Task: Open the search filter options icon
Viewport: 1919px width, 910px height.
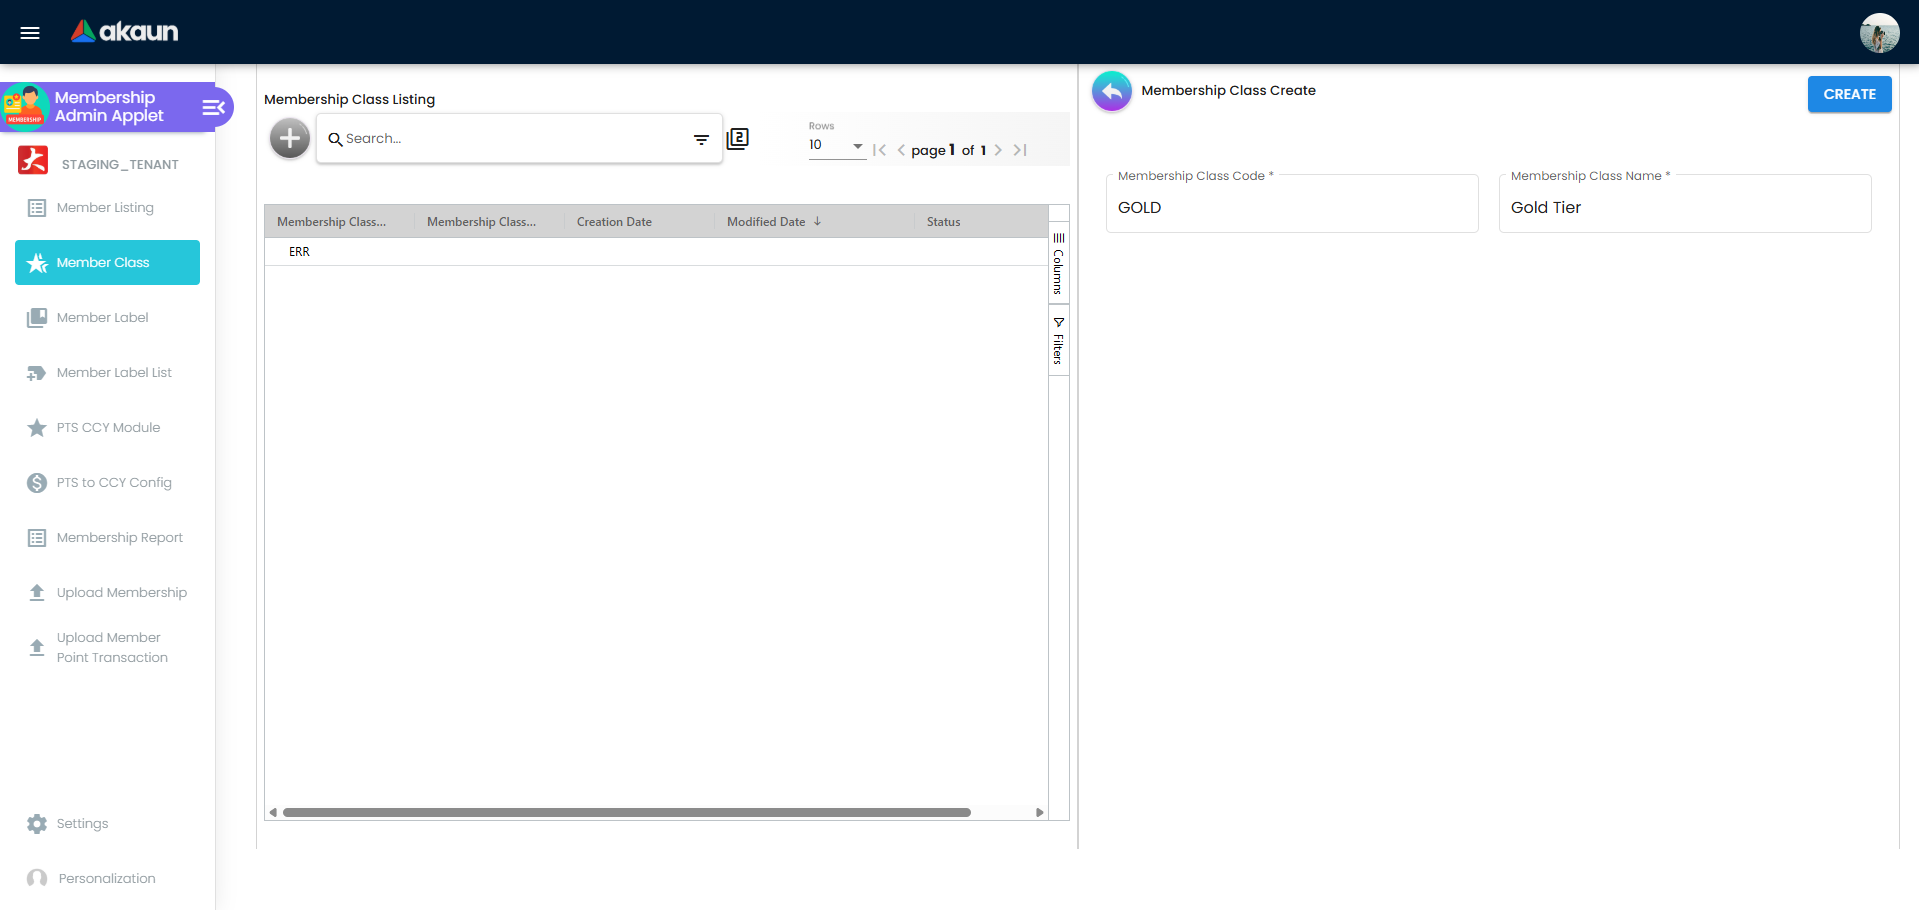Action: pyautogui.click(x=701, y=139)
